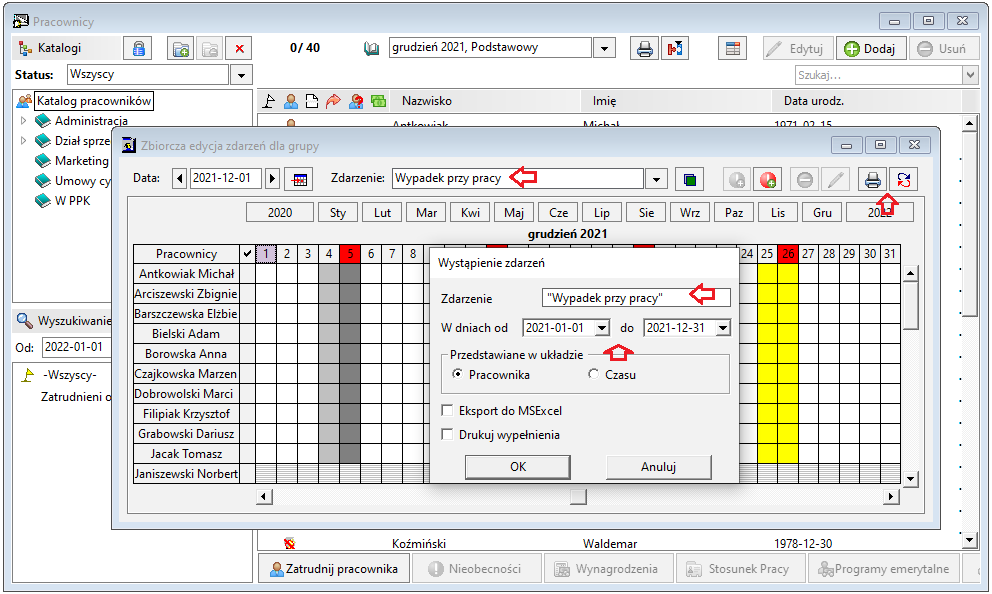The width and height of the screenshot is (992, 594).
Task: Click the main toolbar printer icon
Action: click(x=644, y=49)
